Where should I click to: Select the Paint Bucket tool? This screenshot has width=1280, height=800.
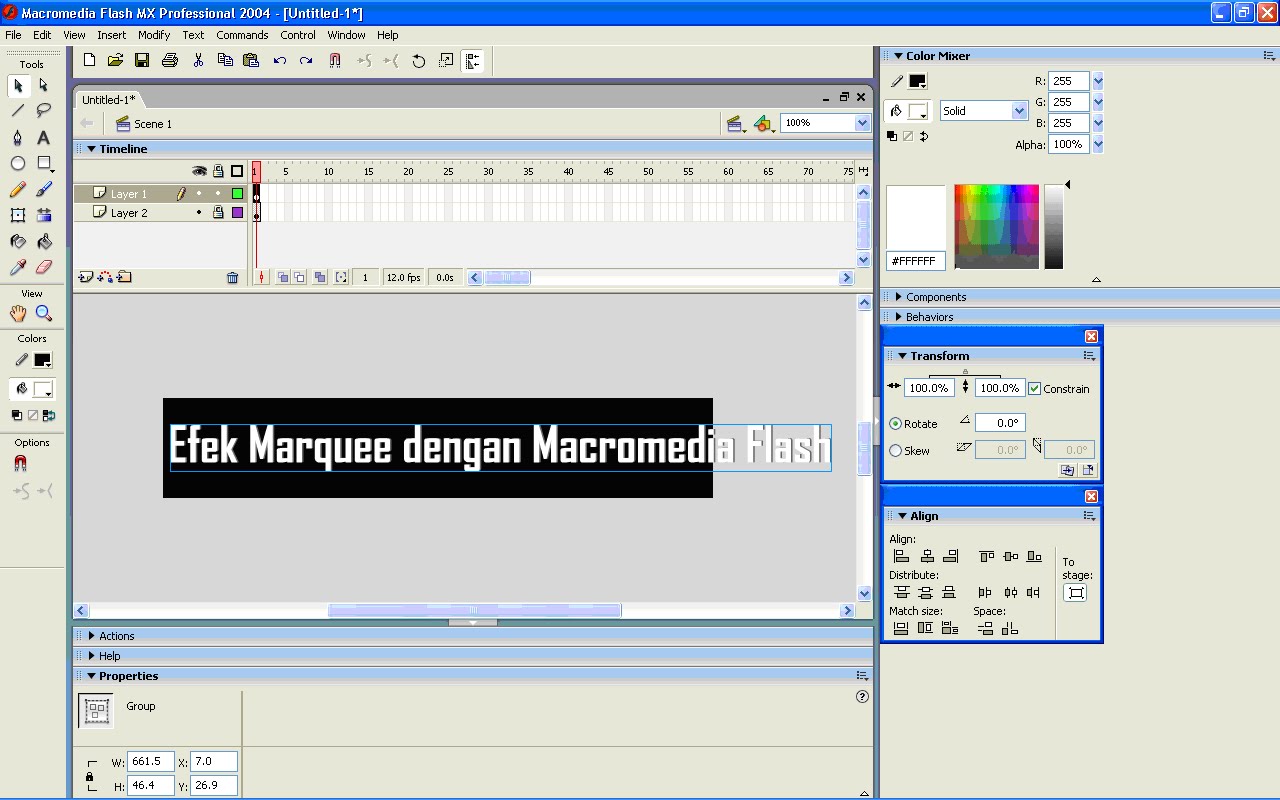tap(44, 241)
